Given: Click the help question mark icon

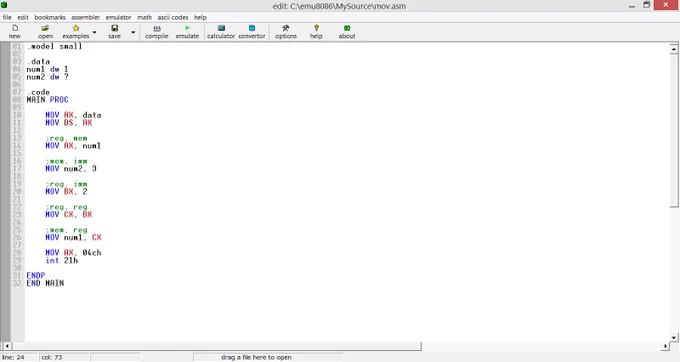Looking at the screenshot, I should tap(316, 32).
